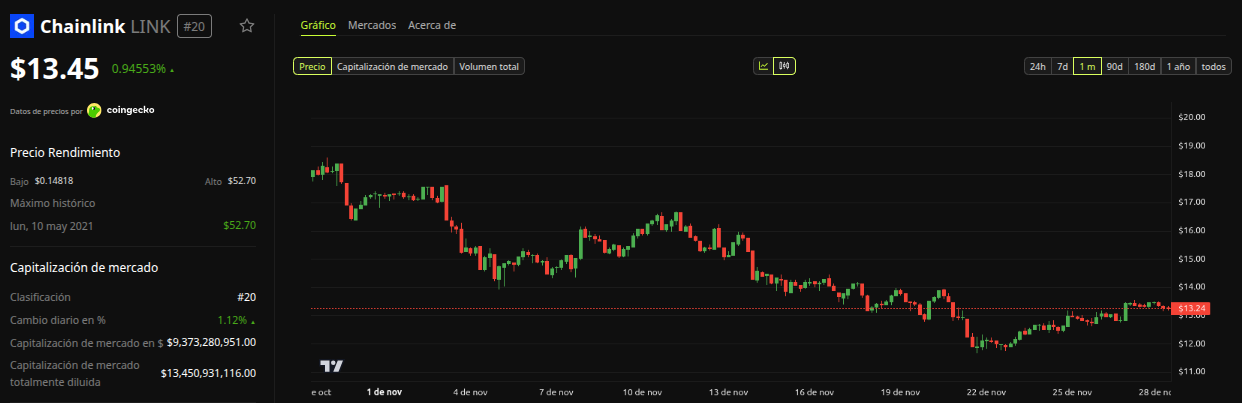Screen dimensions: 1242x403
Task: Click the current price $13.45
Action: pyautogui.click(x=54, y=68)
